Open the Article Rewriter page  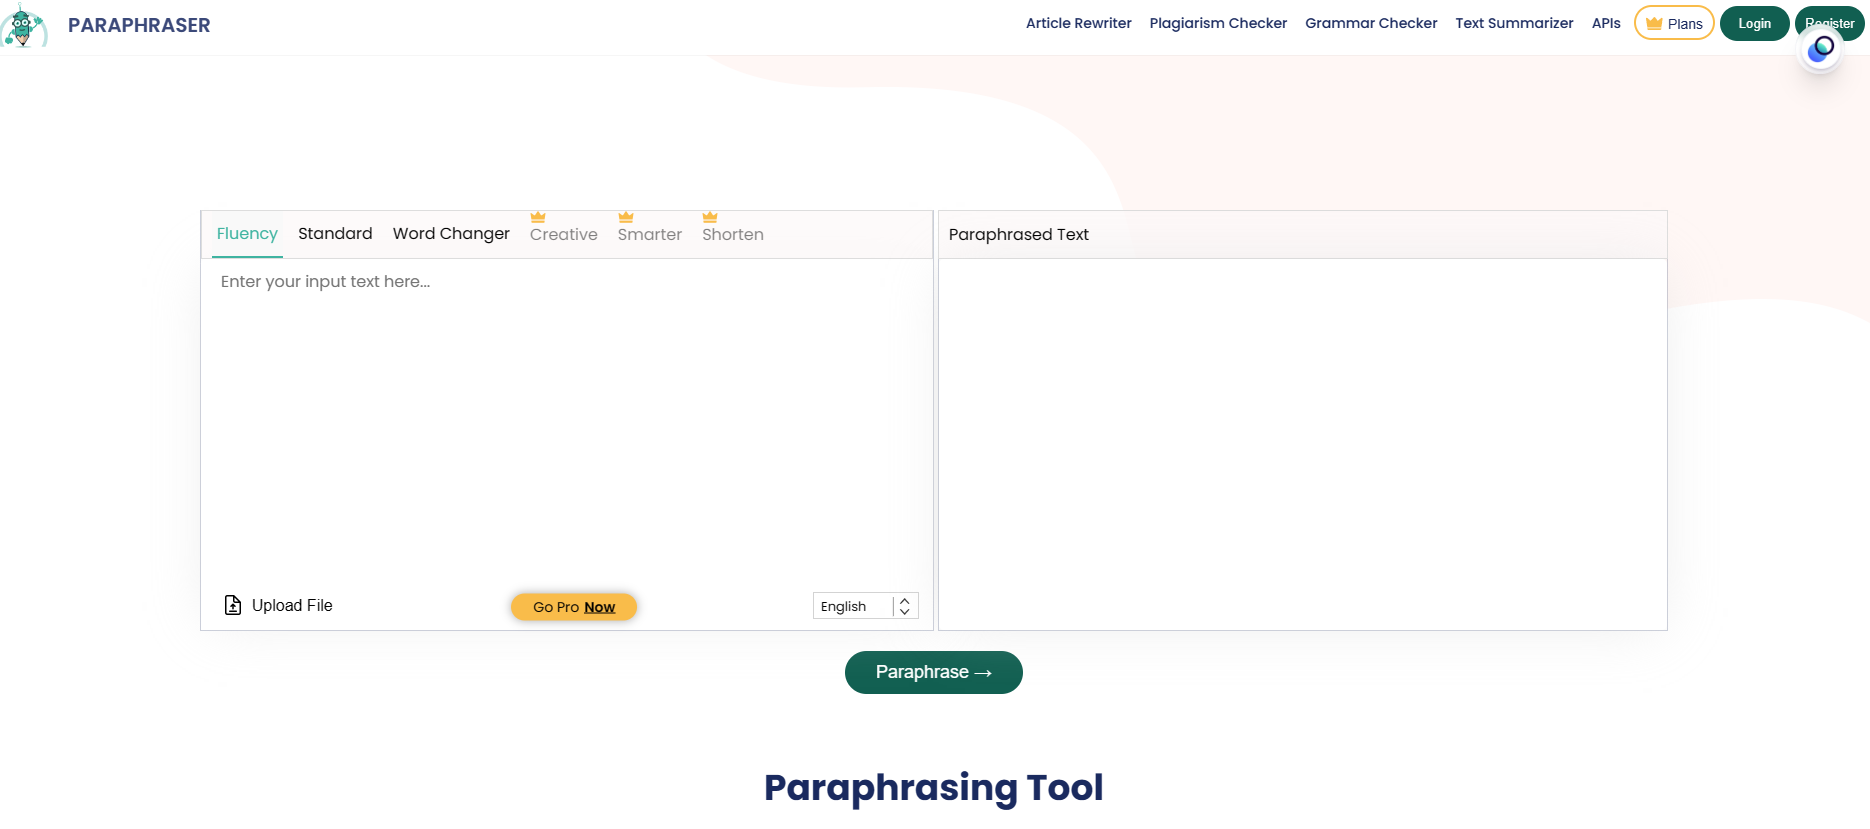[1079, 23]
